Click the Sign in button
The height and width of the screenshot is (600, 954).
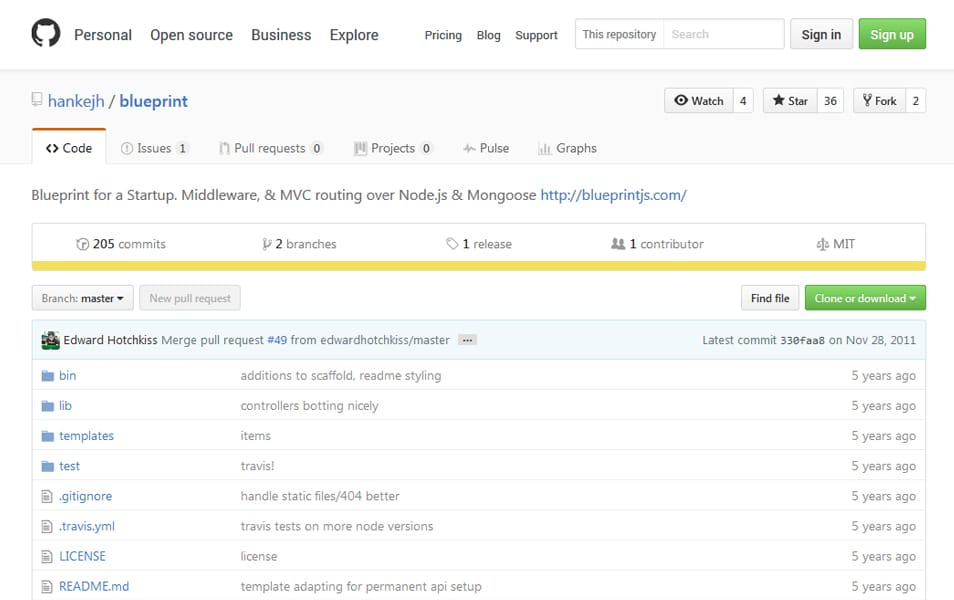(821, 34)
